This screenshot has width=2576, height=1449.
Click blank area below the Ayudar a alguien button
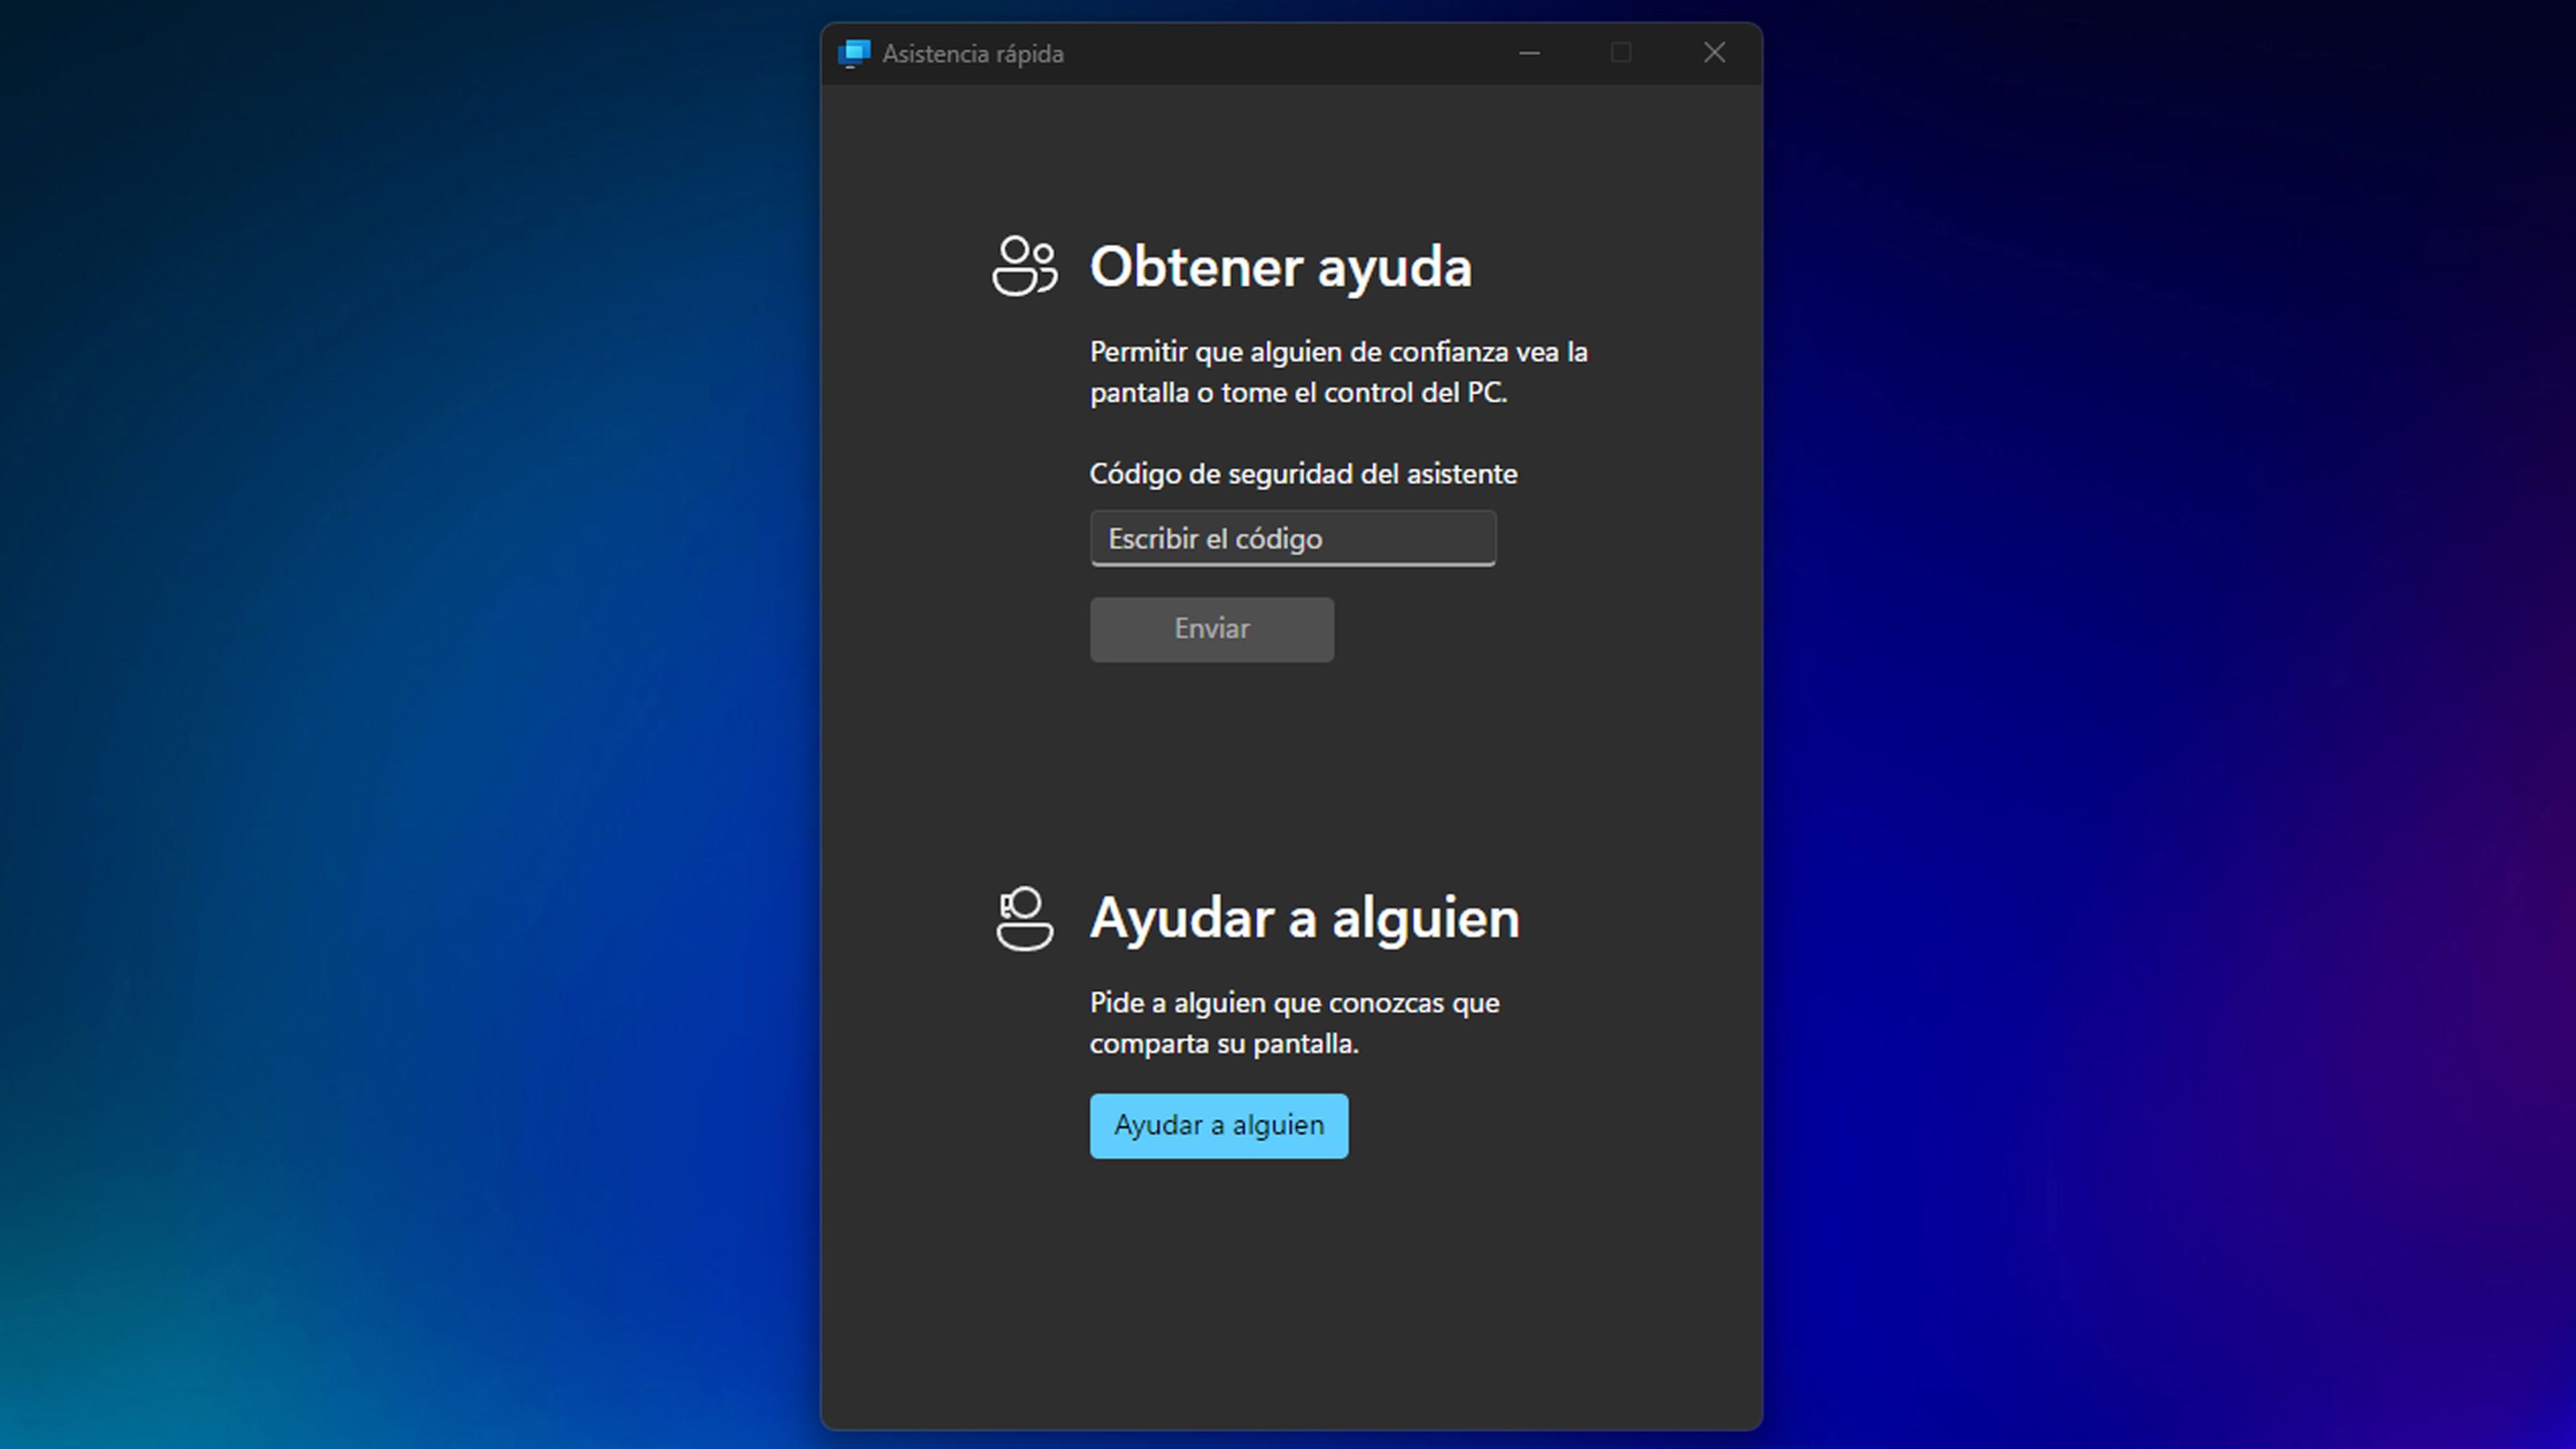tap(1290, 1300)
